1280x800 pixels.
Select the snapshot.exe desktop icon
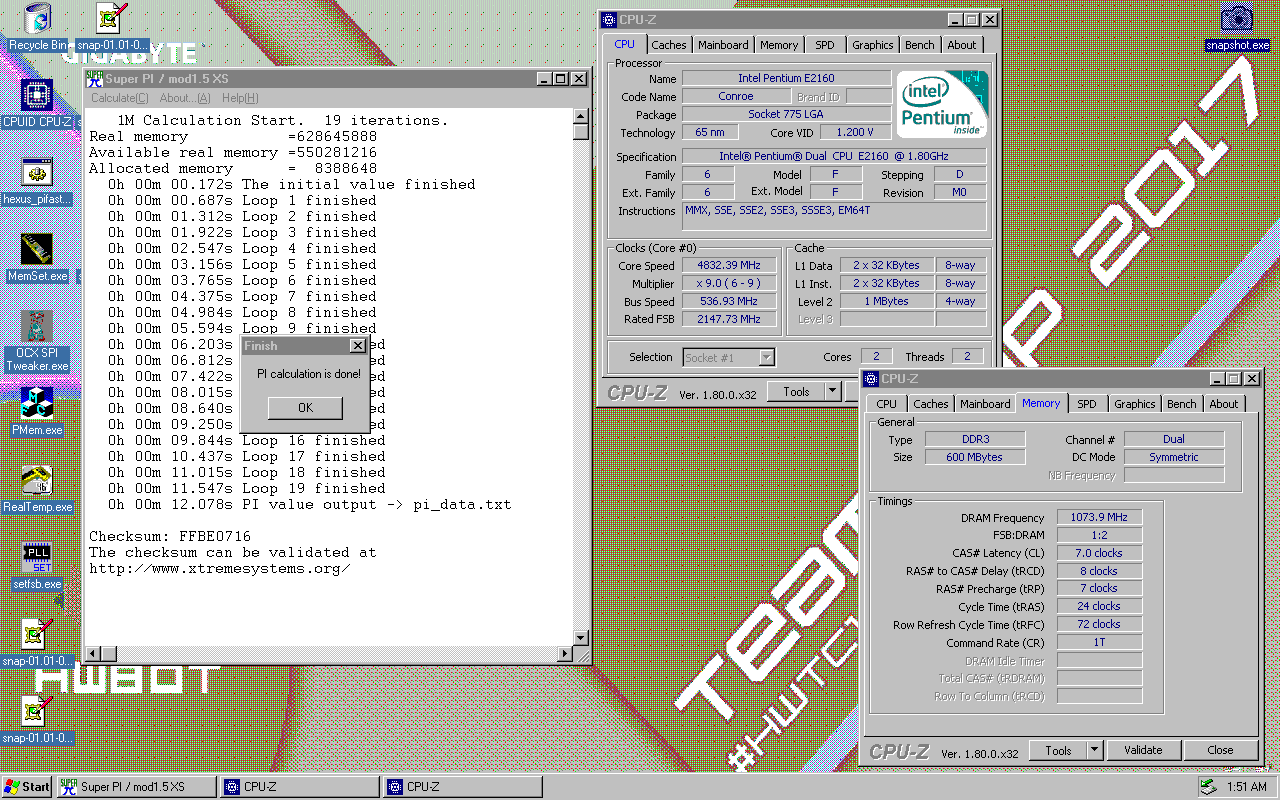[x=1237, y=27]
